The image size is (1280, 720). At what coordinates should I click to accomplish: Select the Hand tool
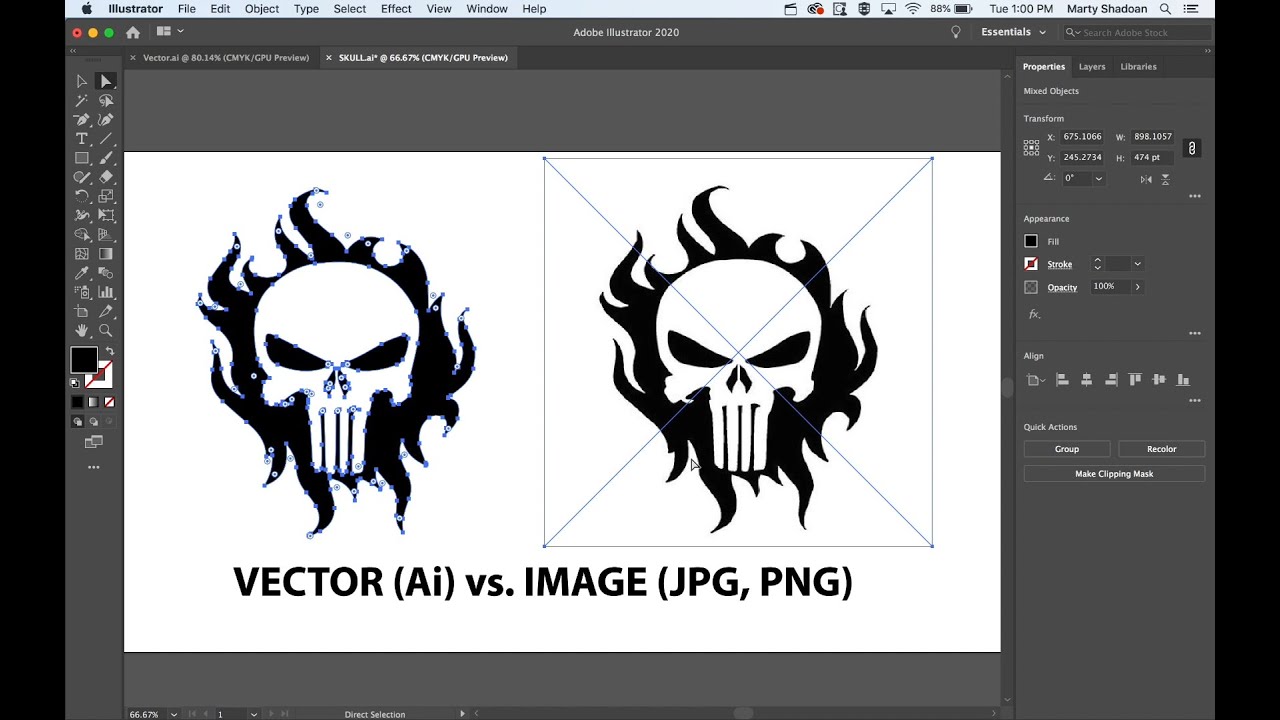[x=82, y=331]
